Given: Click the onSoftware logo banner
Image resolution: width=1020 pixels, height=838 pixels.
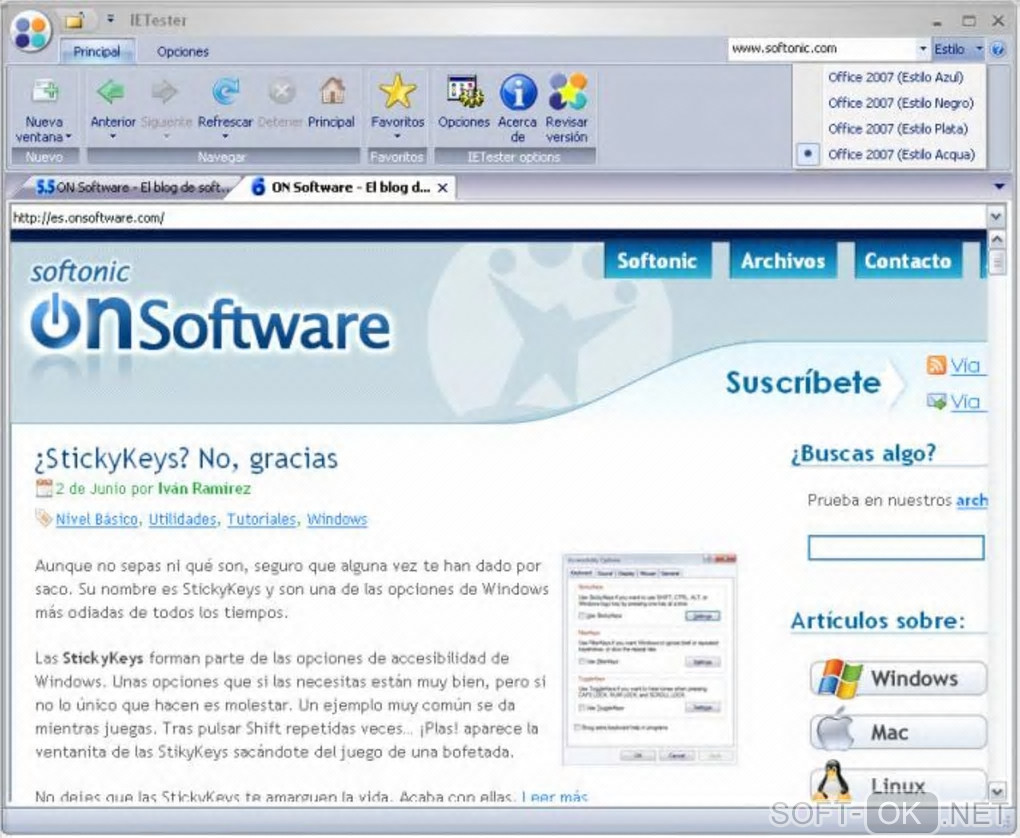Looking at the screenshot, I should point(210,308).
